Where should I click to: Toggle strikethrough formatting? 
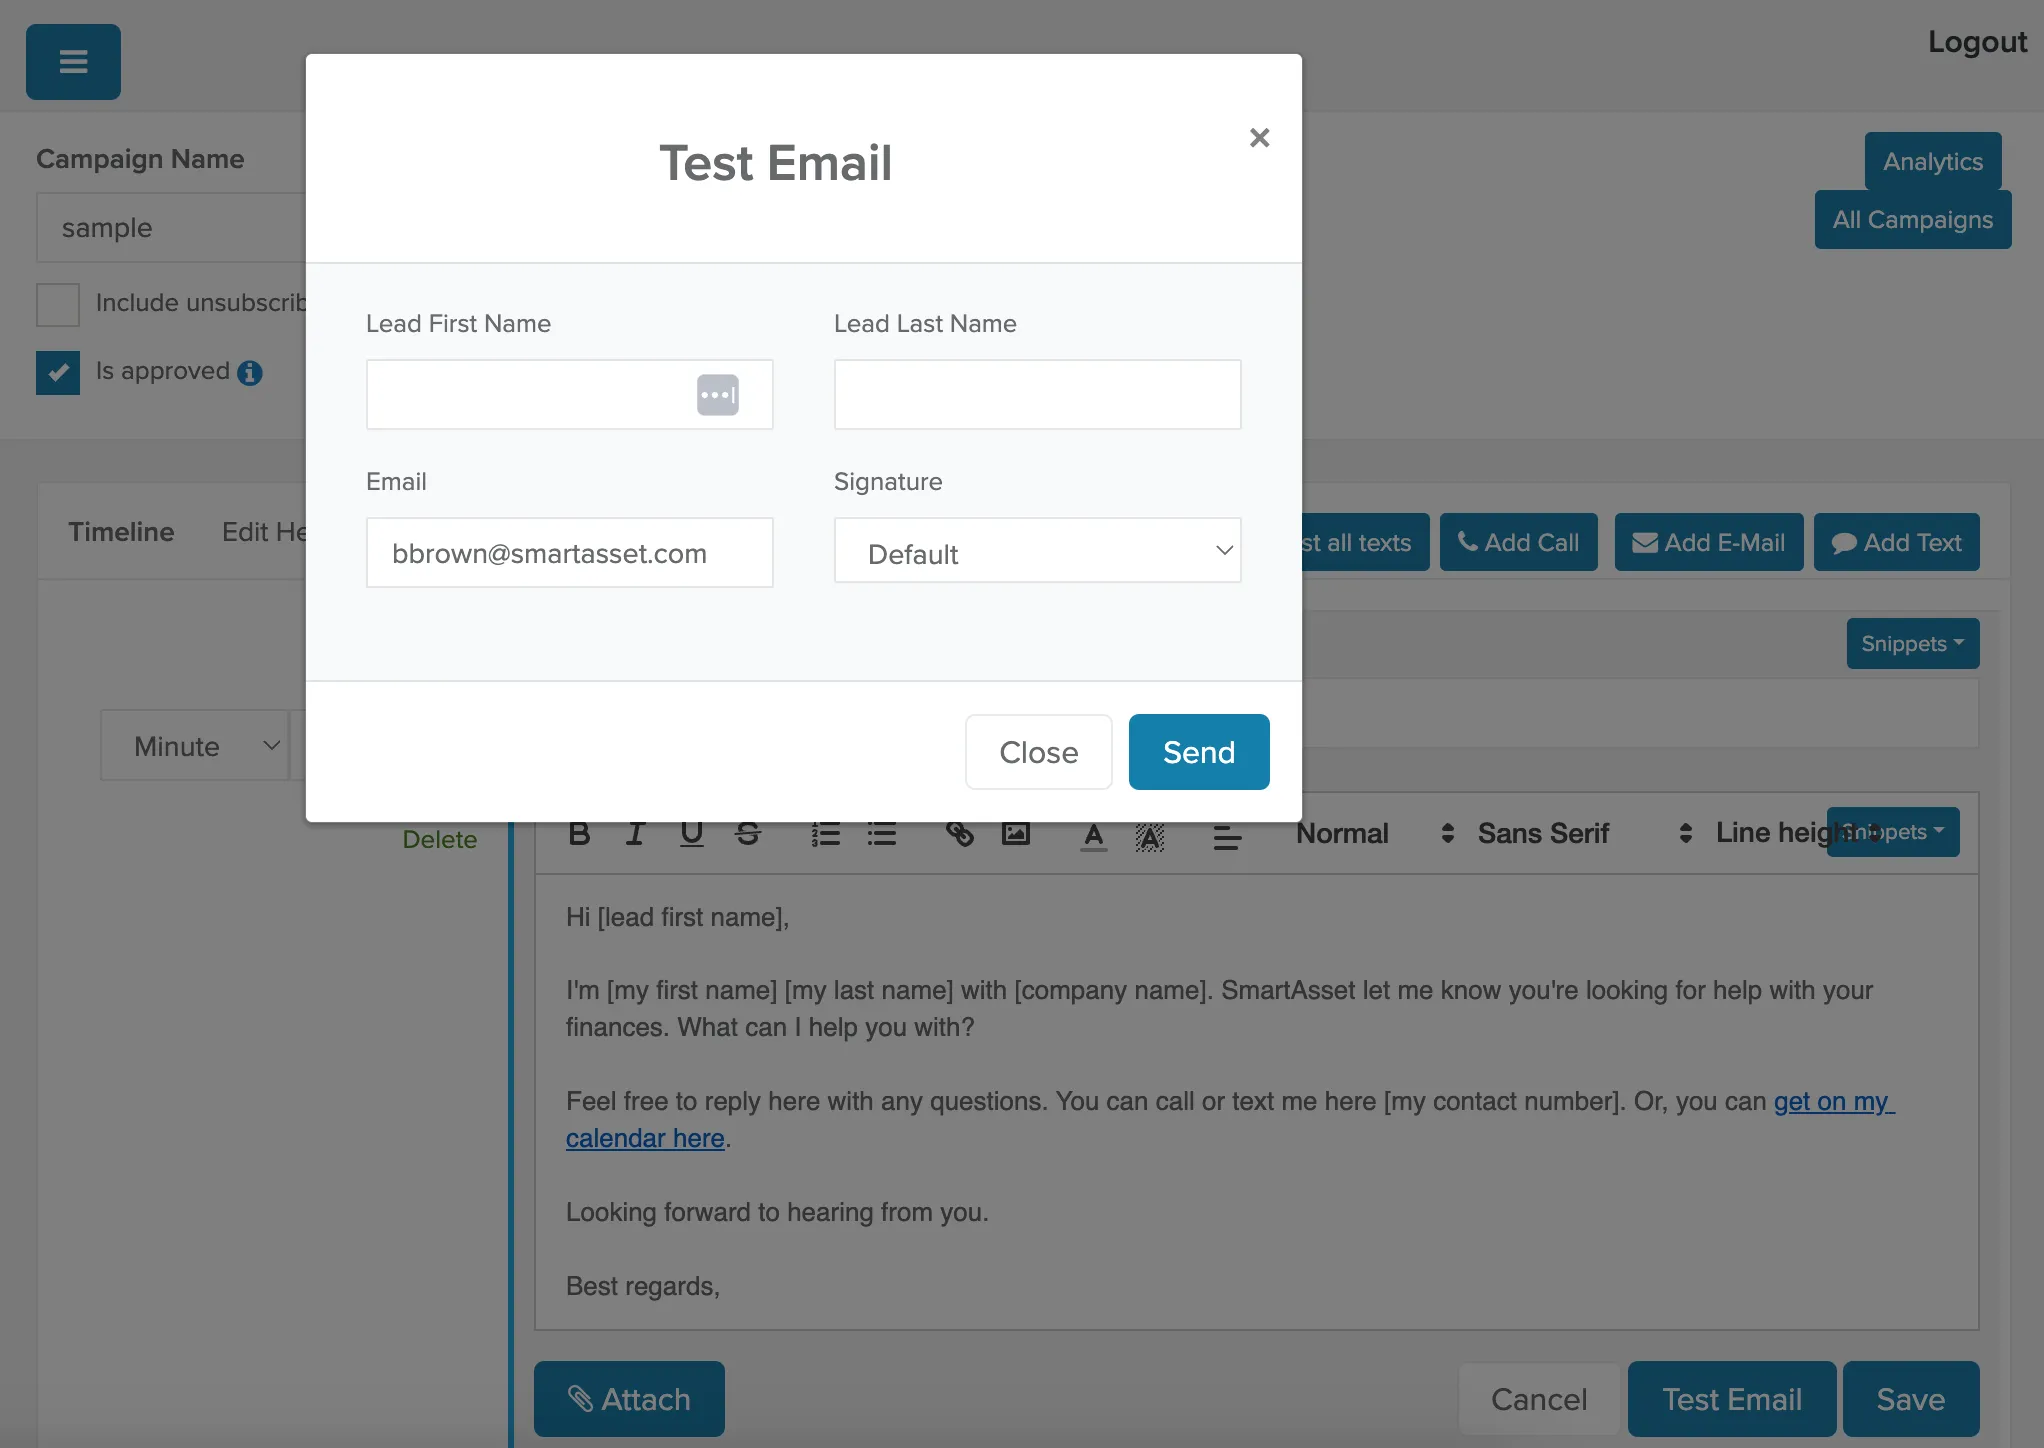coord(747,834)
